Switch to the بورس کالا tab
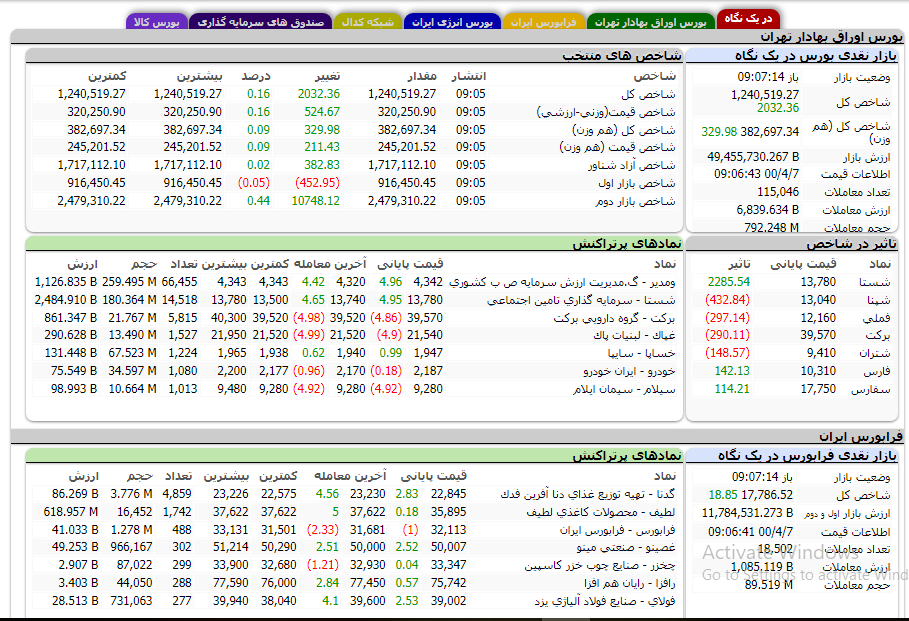Screen dimensions: 909x621 (157, 22)
